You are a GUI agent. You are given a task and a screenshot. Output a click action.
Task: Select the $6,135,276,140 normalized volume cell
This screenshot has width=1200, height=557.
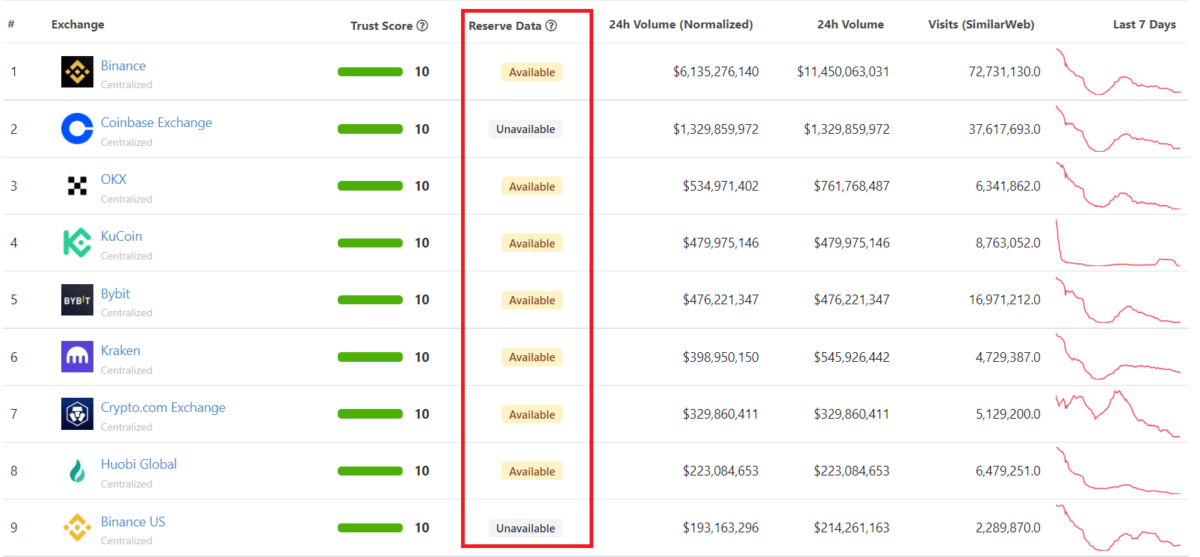716,72
